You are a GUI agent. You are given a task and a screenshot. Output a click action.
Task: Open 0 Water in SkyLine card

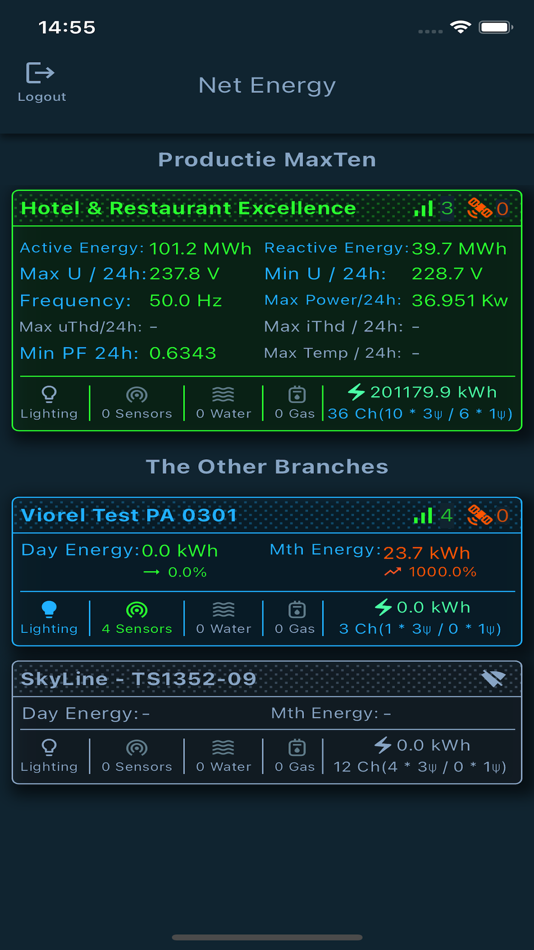223,756
